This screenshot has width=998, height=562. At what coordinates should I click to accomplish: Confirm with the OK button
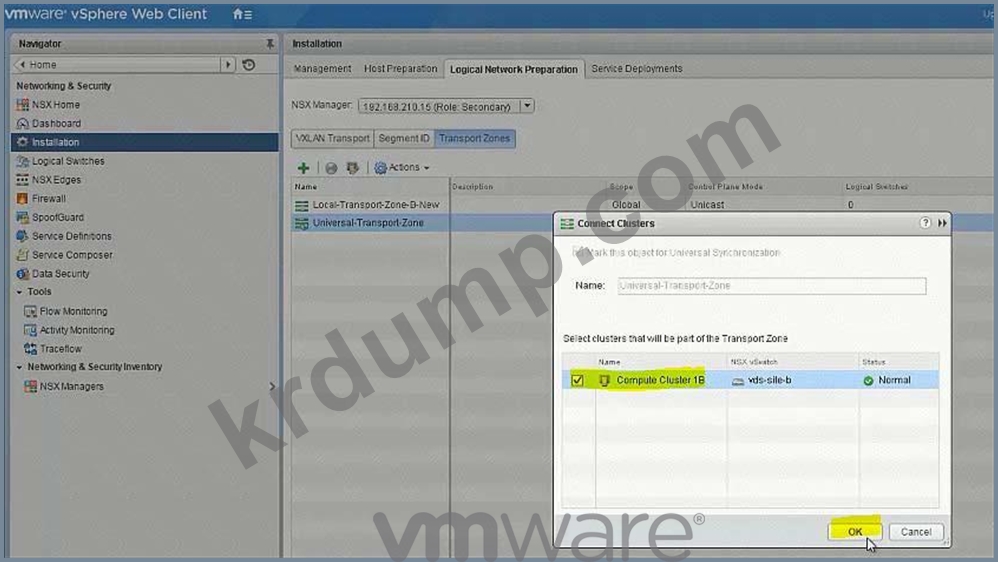point(855,531)
